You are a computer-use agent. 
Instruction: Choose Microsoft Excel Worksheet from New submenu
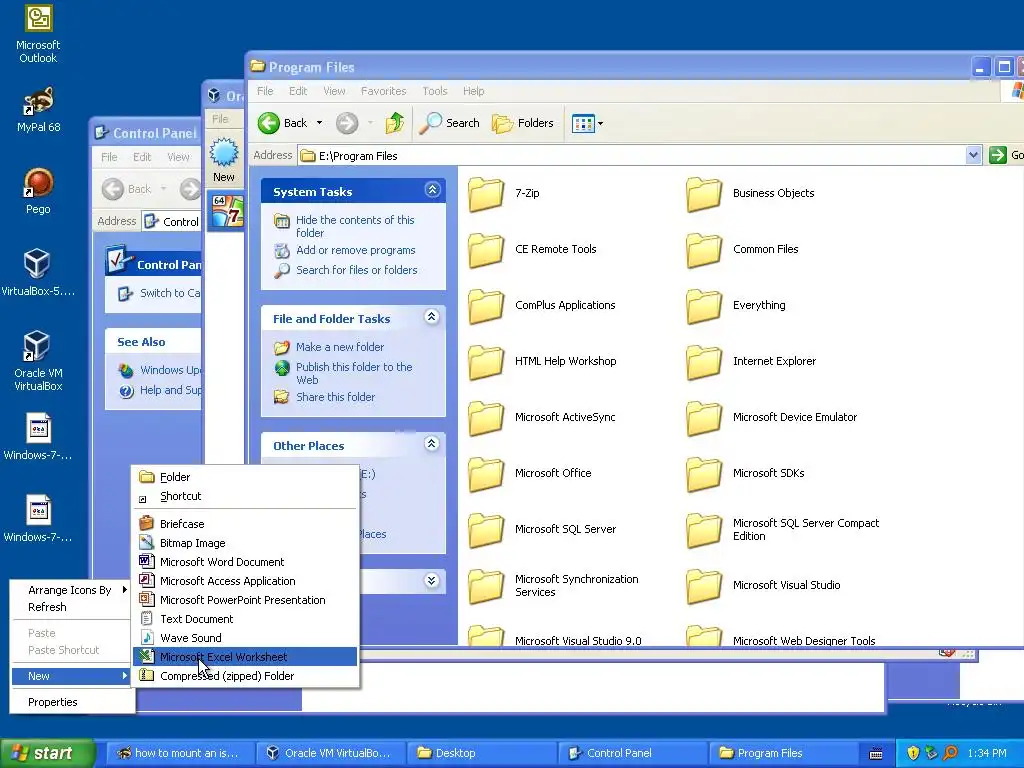point(245,657)
